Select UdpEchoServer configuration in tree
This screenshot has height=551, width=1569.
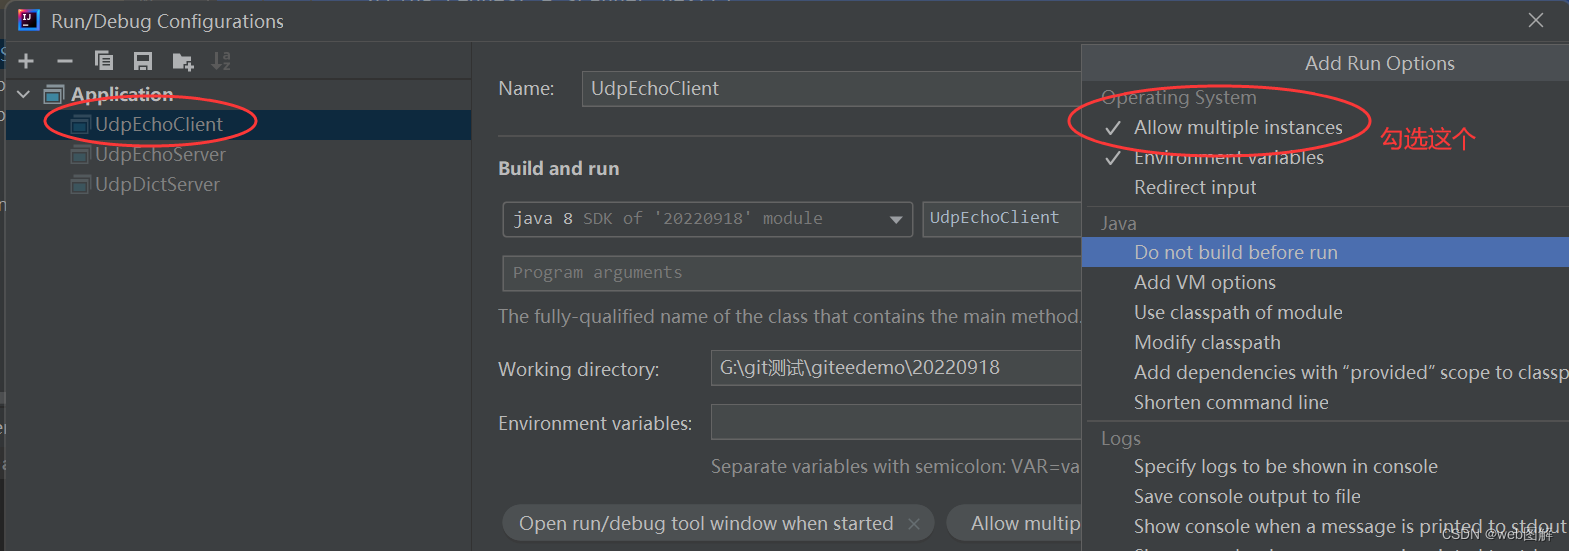click(160, 155)
